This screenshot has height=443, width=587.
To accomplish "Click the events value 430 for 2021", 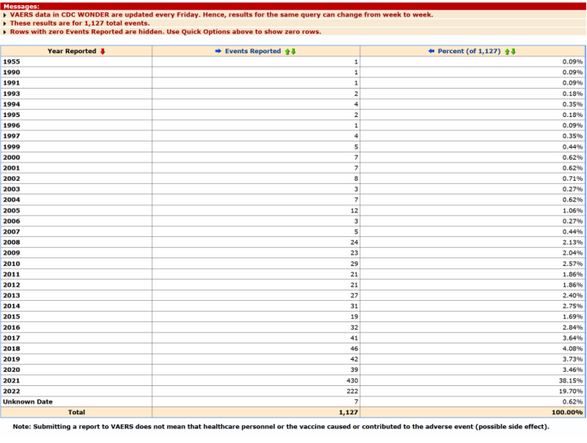I will pos(352,380).
